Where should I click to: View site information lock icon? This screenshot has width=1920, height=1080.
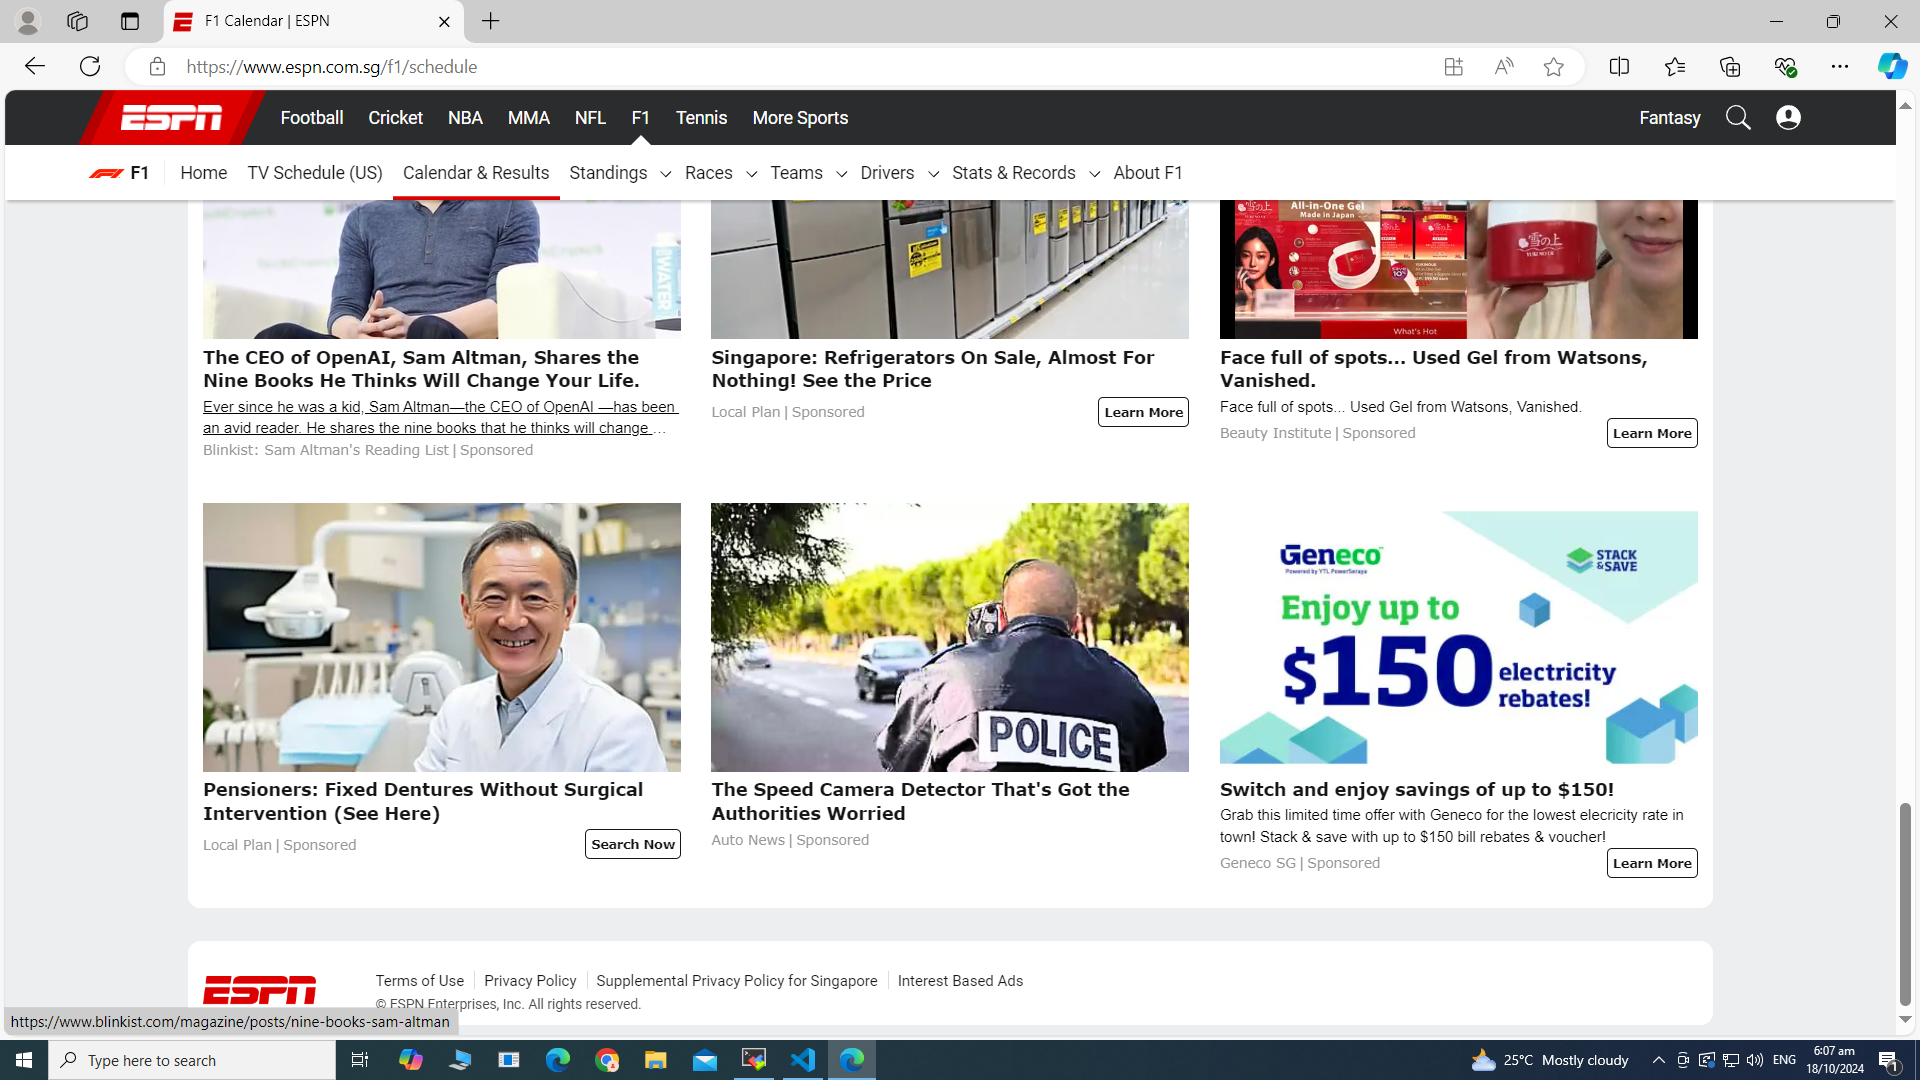tap(157, 67)
